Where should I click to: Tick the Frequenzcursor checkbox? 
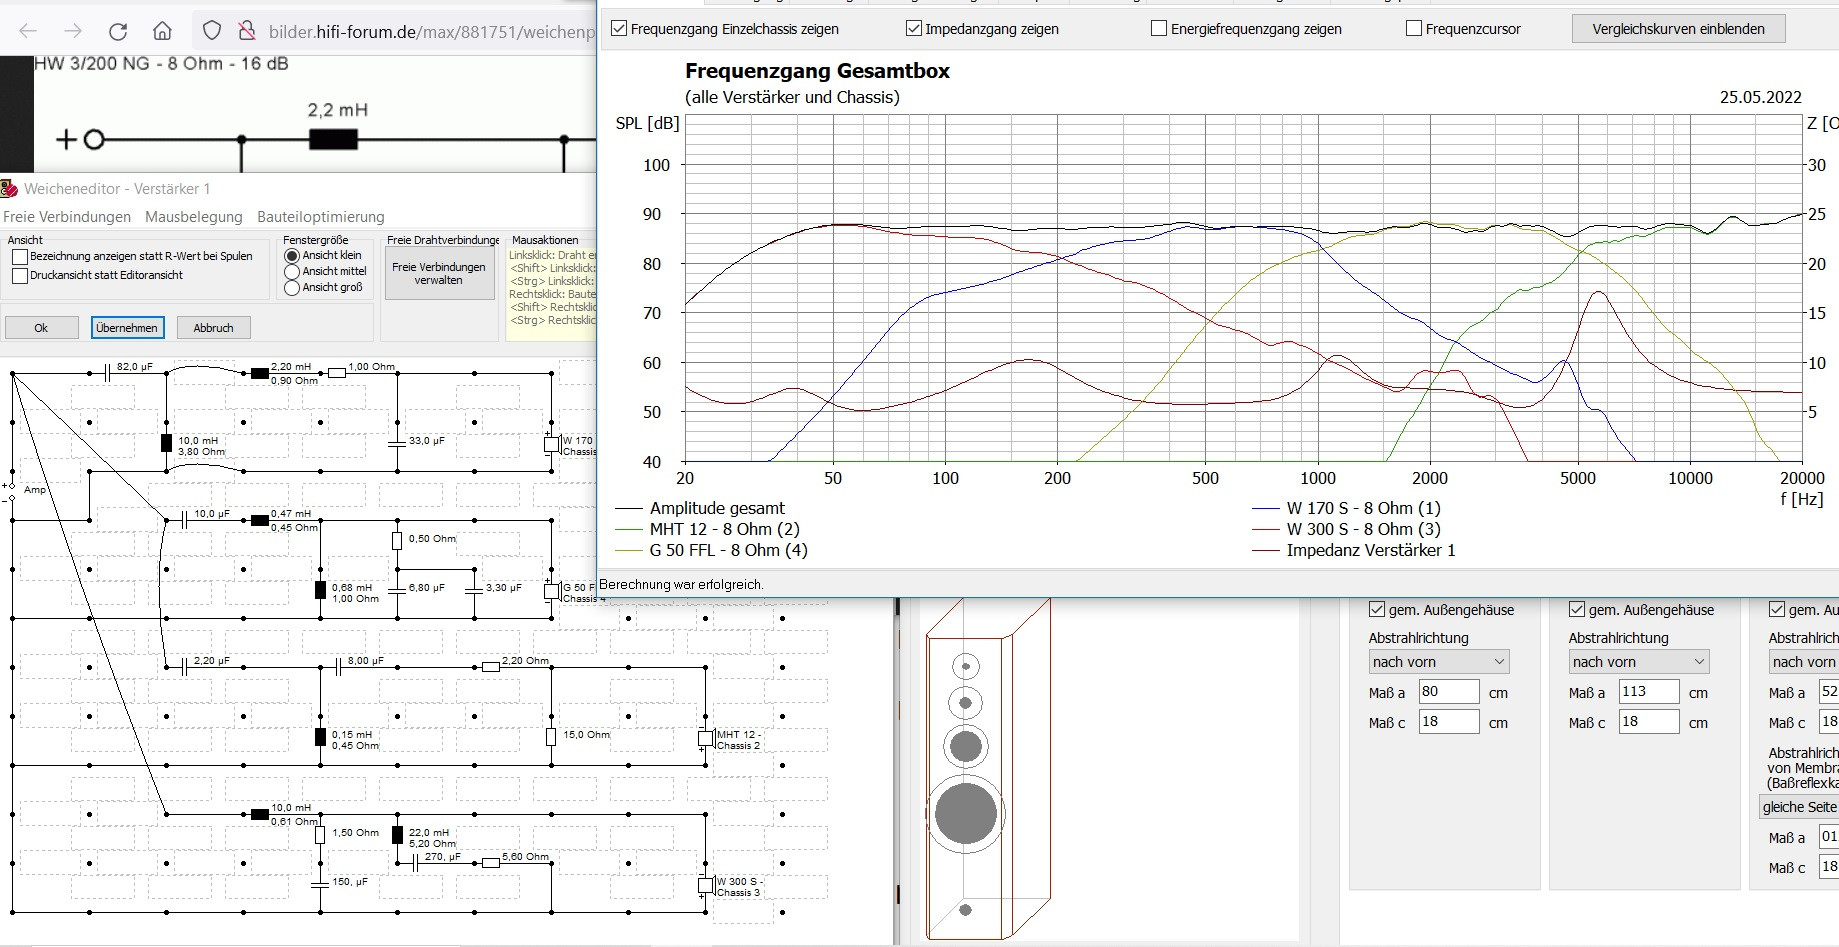[1414, 29]
